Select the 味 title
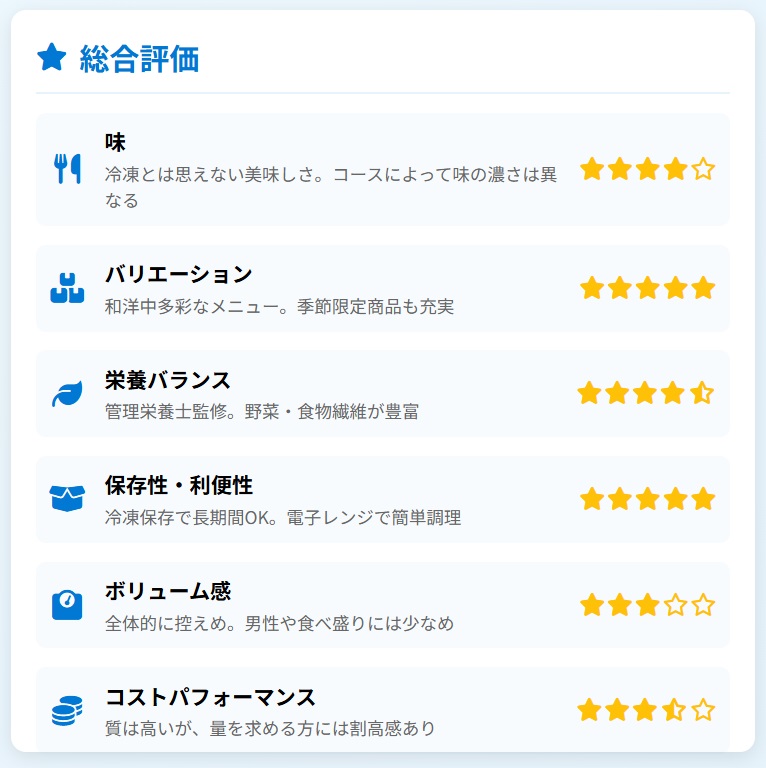Image resolution: width=766 pixels, height=768 pixels. point(115,142)
